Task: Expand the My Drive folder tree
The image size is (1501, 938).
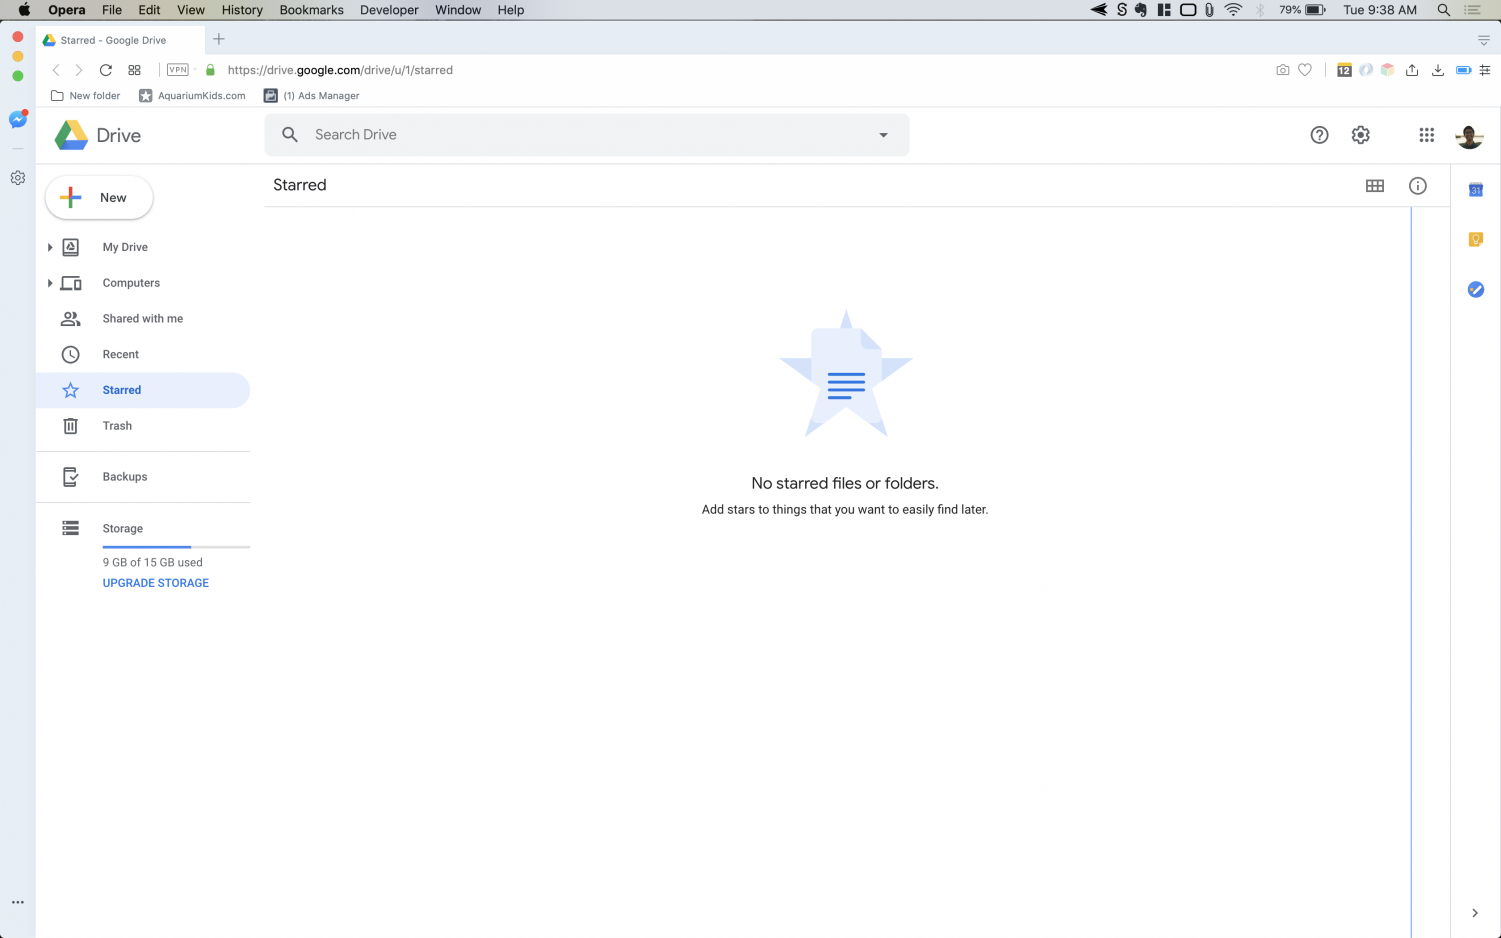Action: 50,247
